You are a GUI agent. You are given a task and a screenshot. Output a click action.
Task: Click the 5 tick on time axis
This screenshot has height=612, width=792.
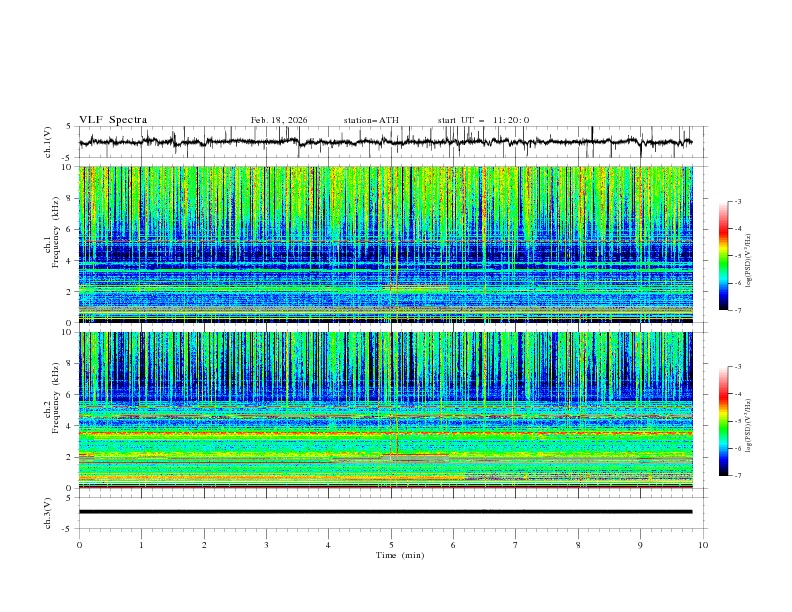click(391, 545)
